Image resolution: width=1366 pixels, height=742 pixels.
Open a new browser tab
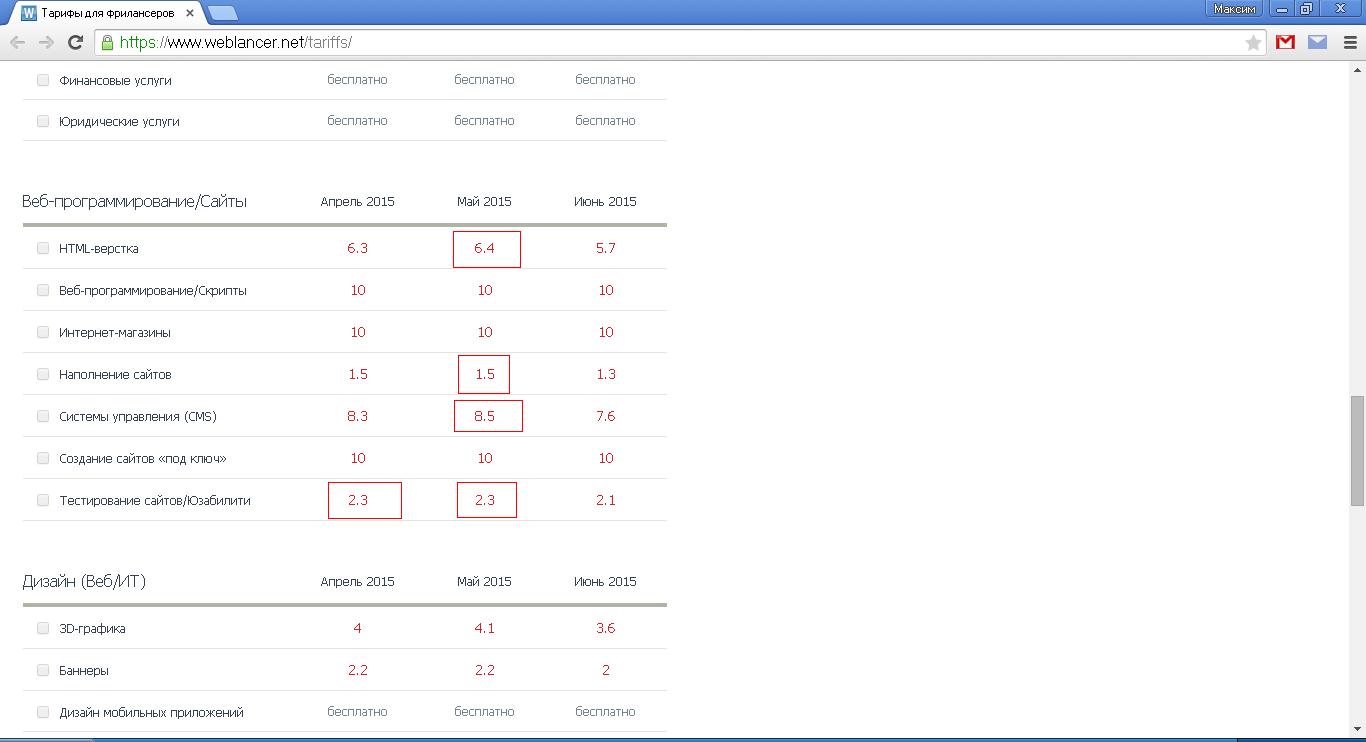pyautogui.click(x=223, y=13)
